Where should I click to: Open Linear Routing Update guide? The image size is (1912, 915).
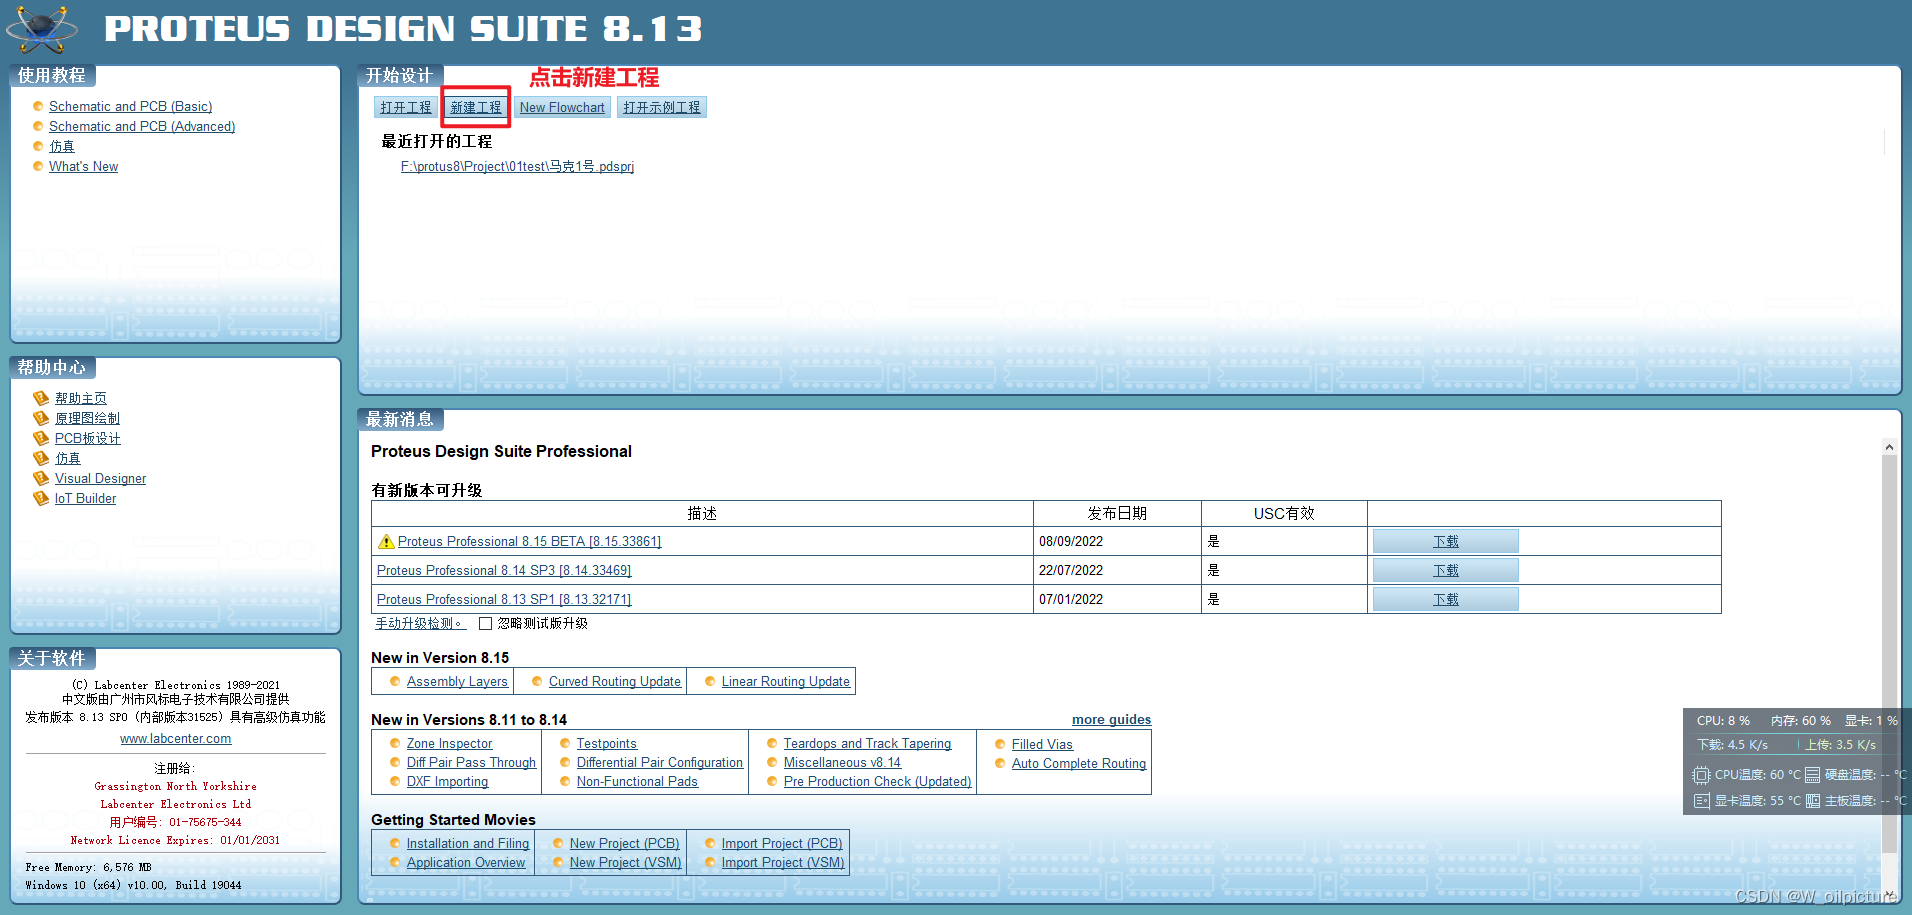[786, 681]
